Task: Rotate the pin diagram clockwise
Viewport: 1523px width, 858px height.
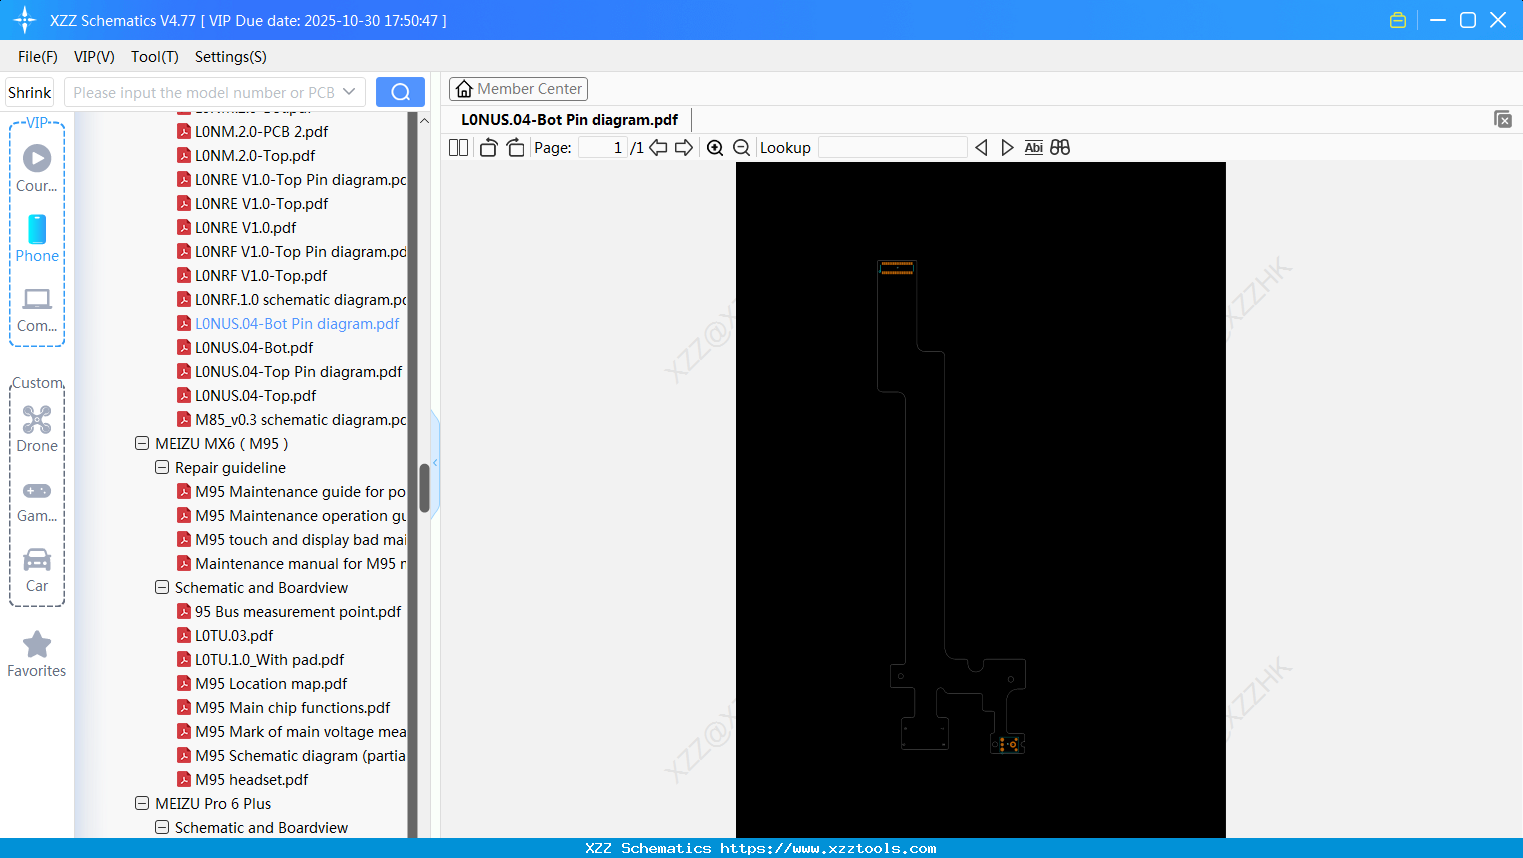Action: coord(514,147)
